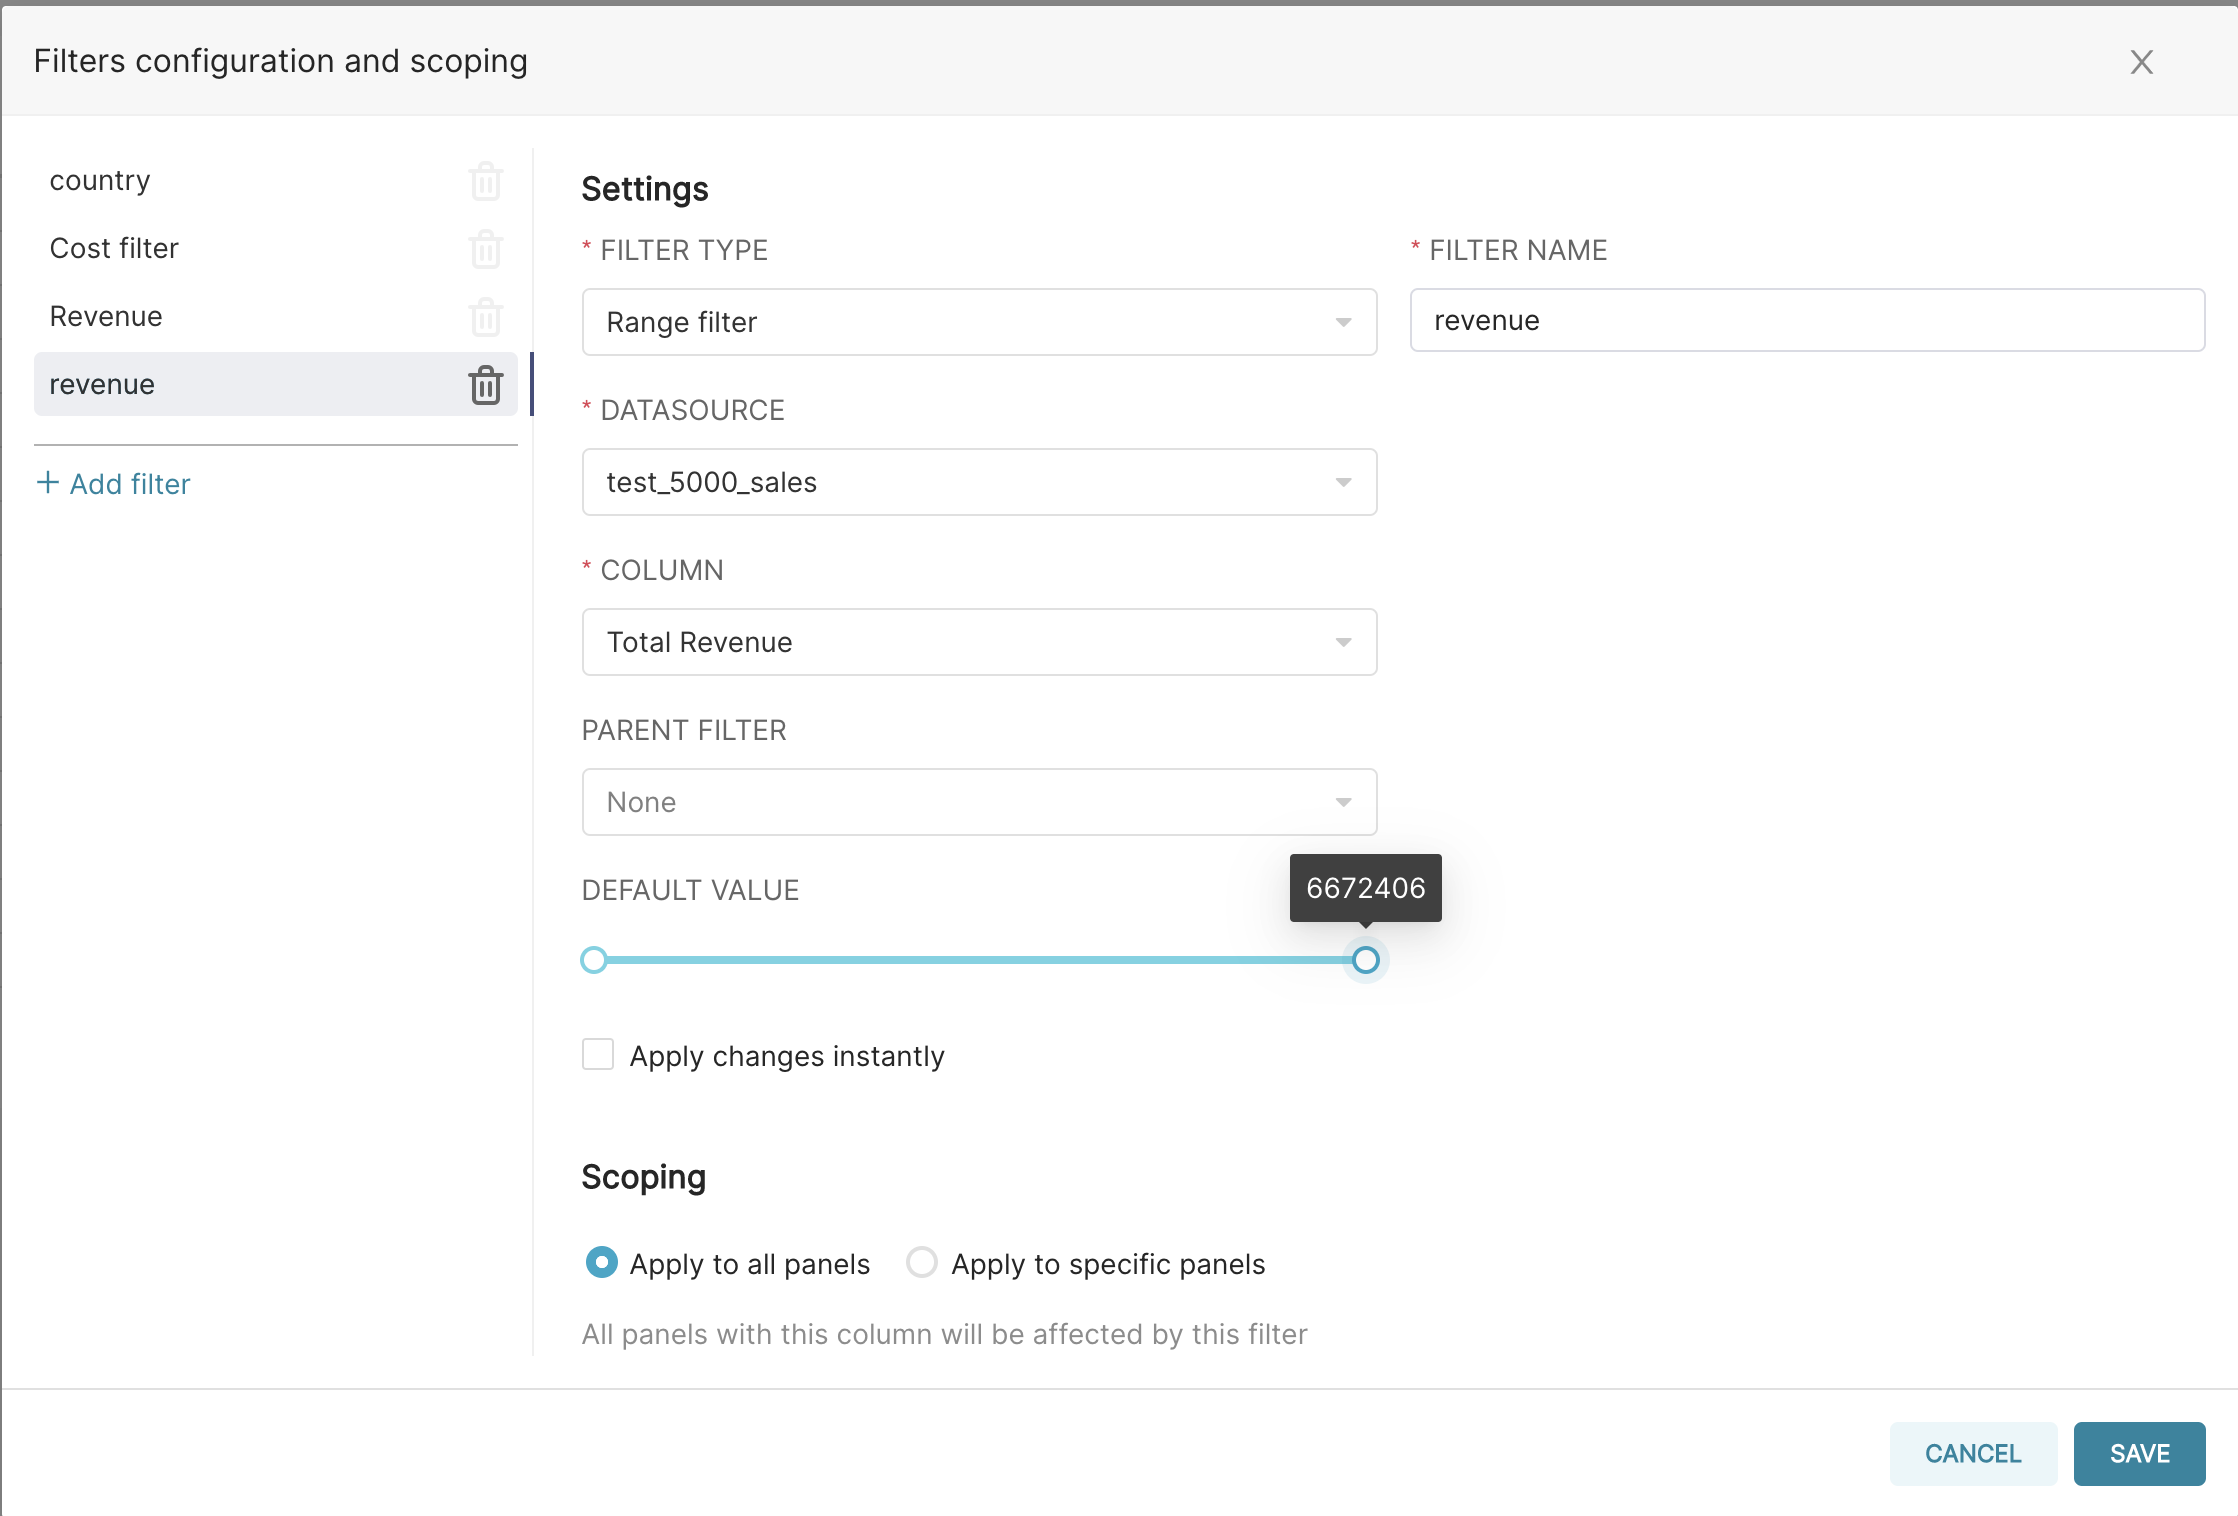Close the Filters configuration dialog

click(x=2141, y=62)
